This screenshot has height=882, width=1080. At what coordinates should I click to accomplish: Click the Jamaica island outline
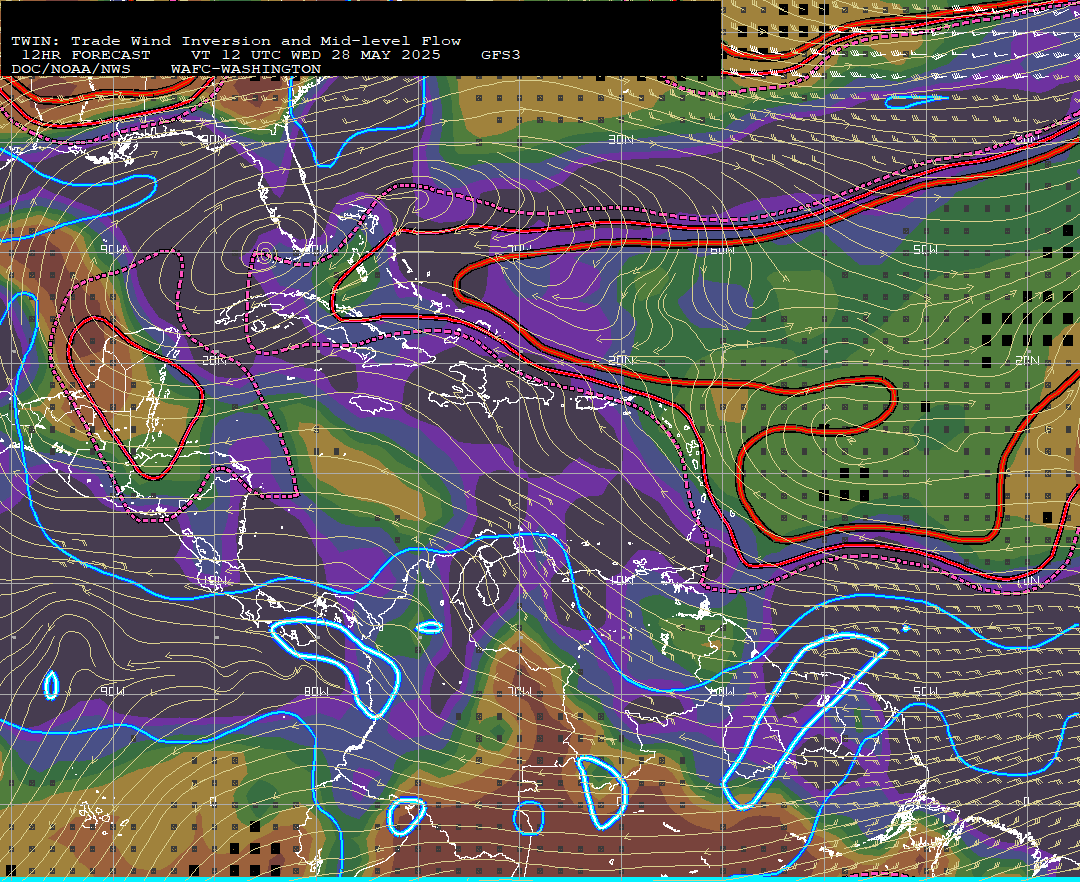click(372, 404)
